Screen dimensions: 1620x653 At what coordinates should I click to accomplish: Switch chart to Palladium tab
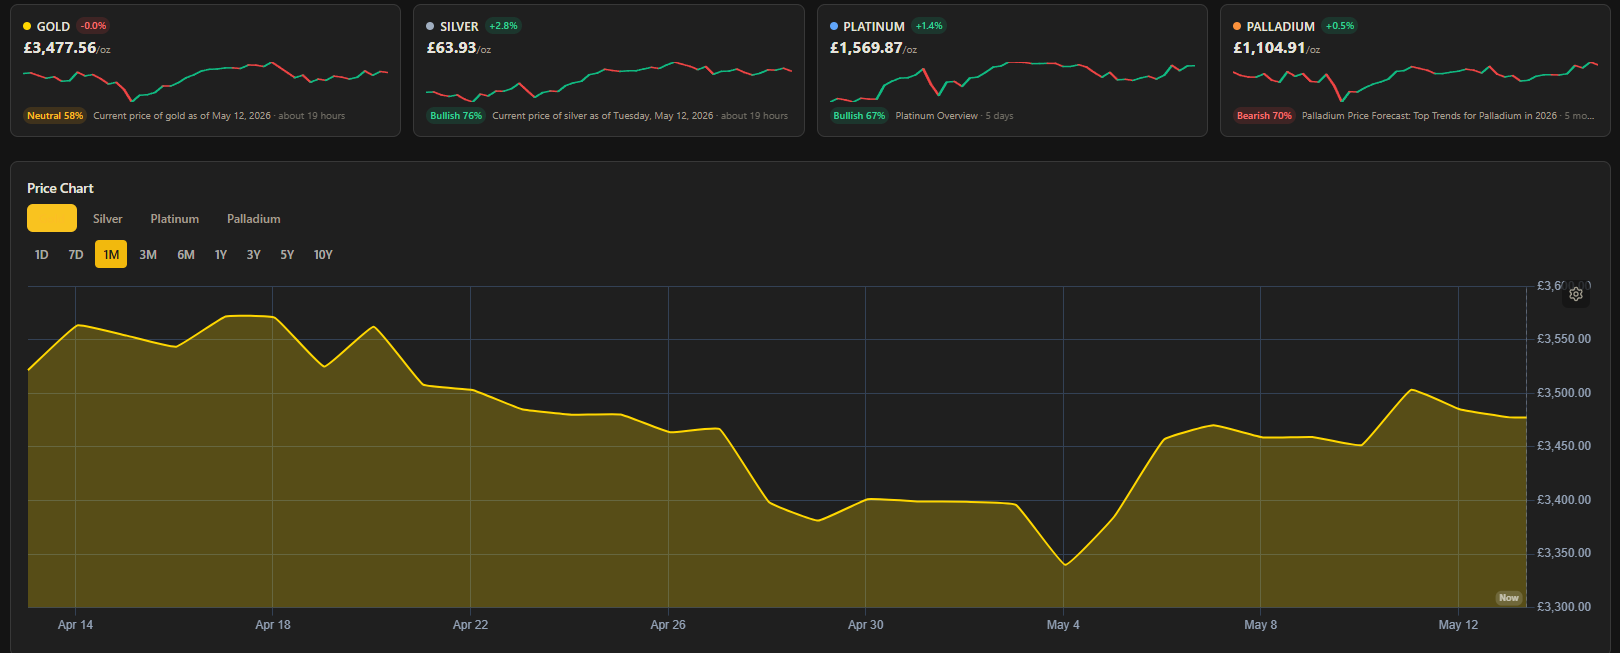[254, 219]
